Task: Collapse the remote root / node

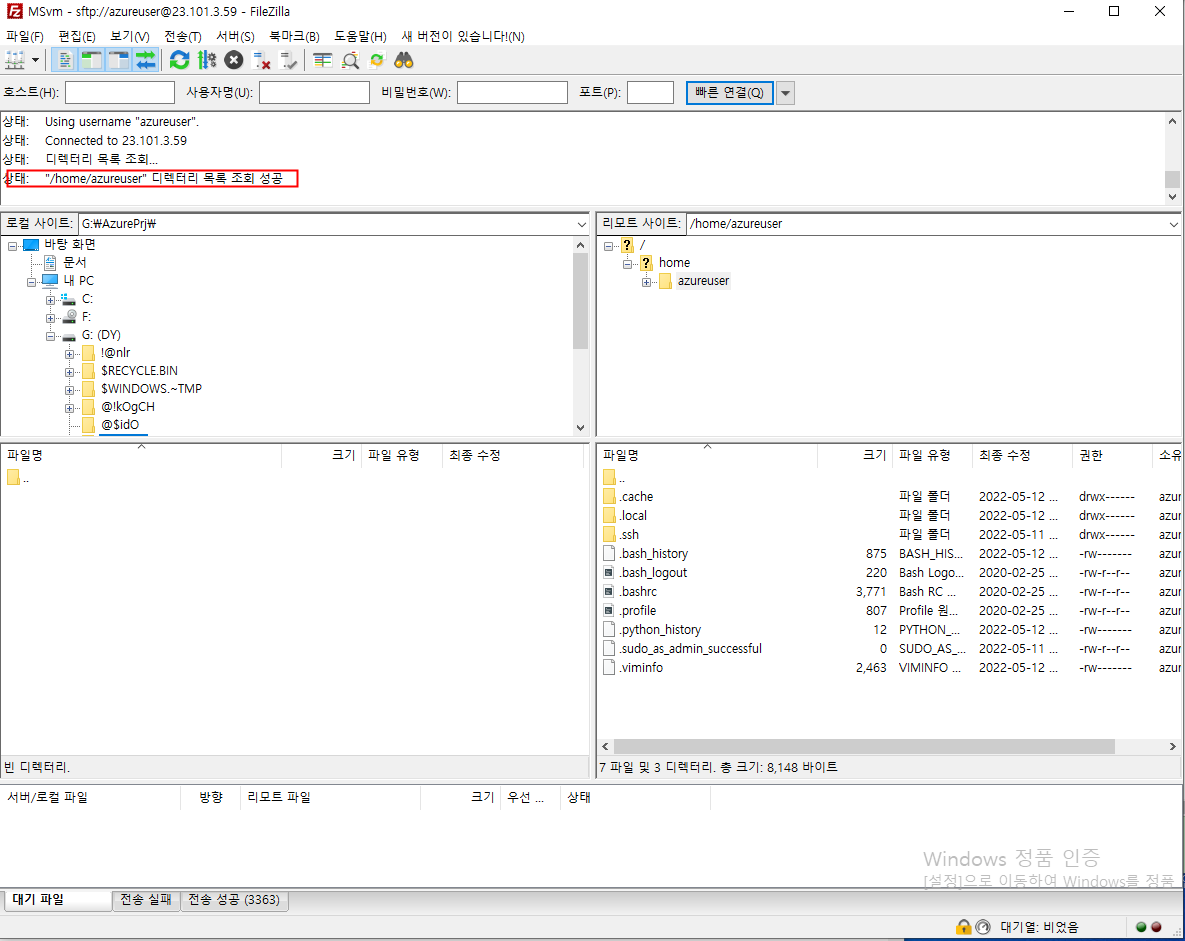Action: point(608,246)
